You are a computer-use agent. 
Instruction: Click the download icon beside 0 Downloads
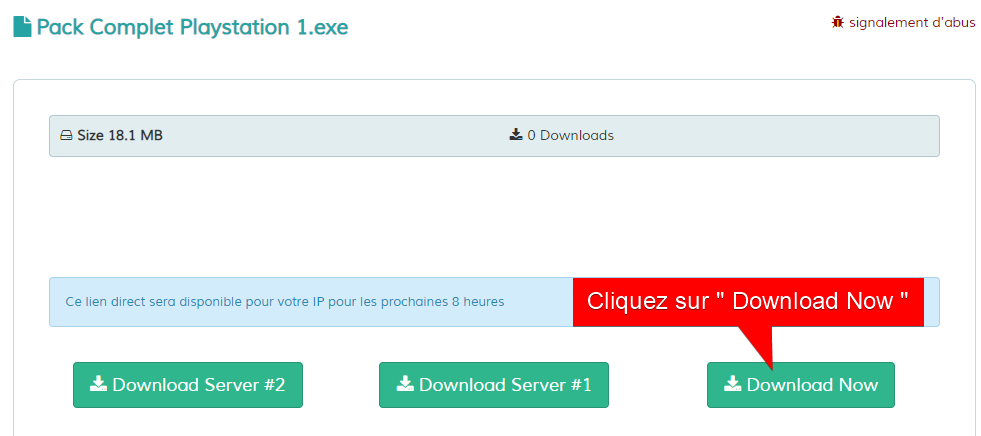click(516, 135)
